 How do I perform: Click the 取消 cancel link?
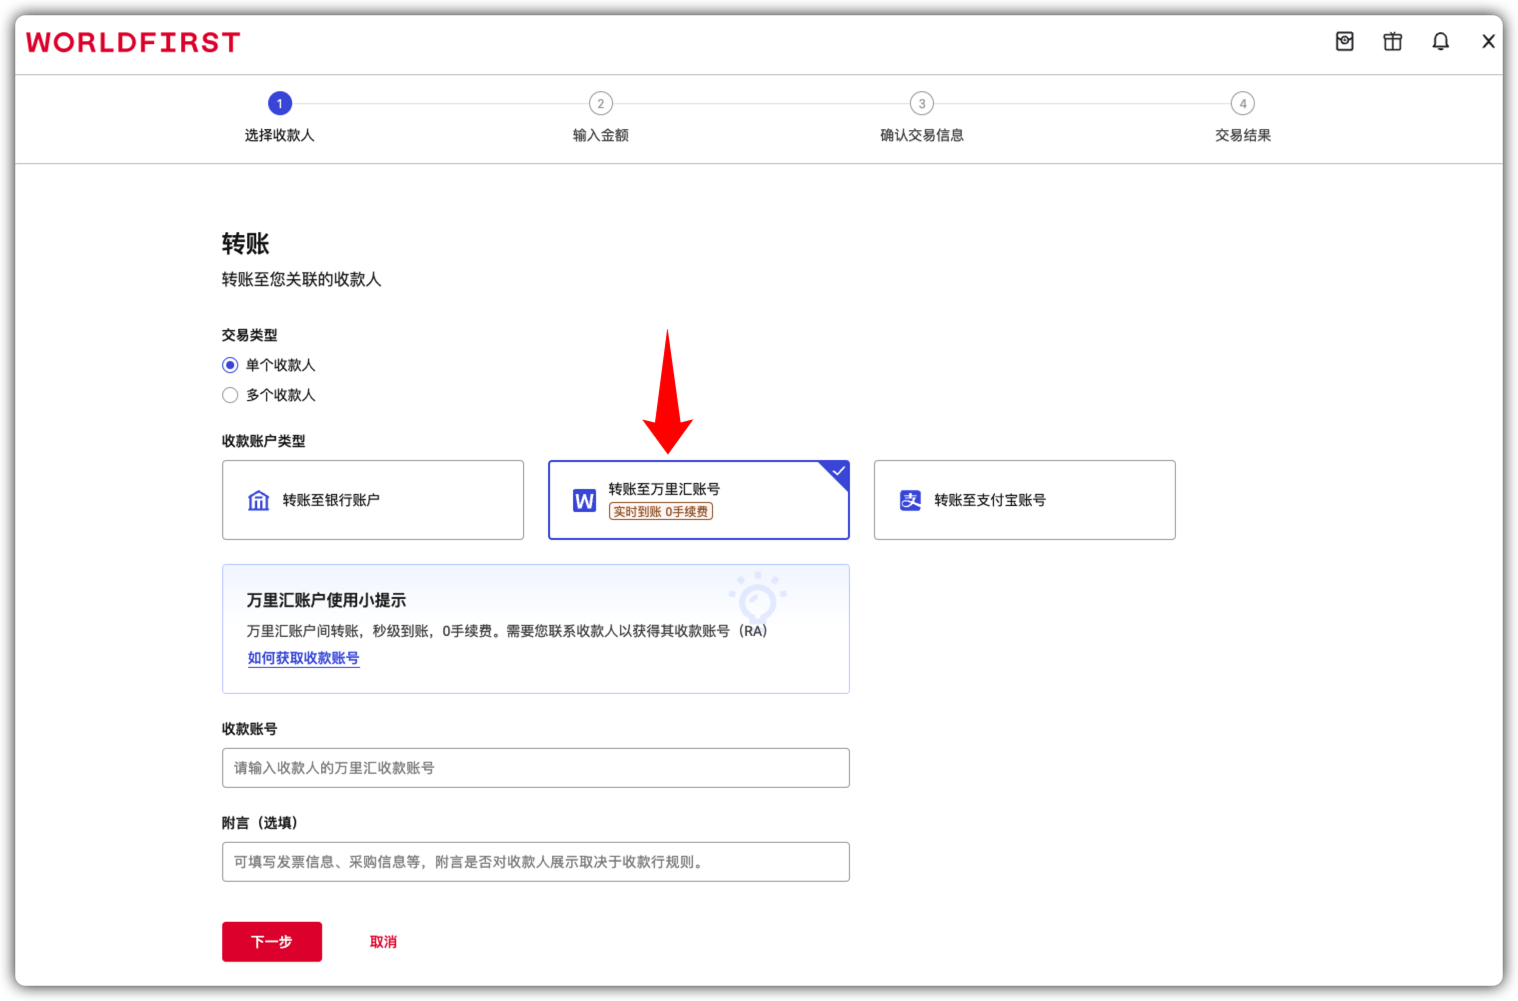[x=383, y=941]
